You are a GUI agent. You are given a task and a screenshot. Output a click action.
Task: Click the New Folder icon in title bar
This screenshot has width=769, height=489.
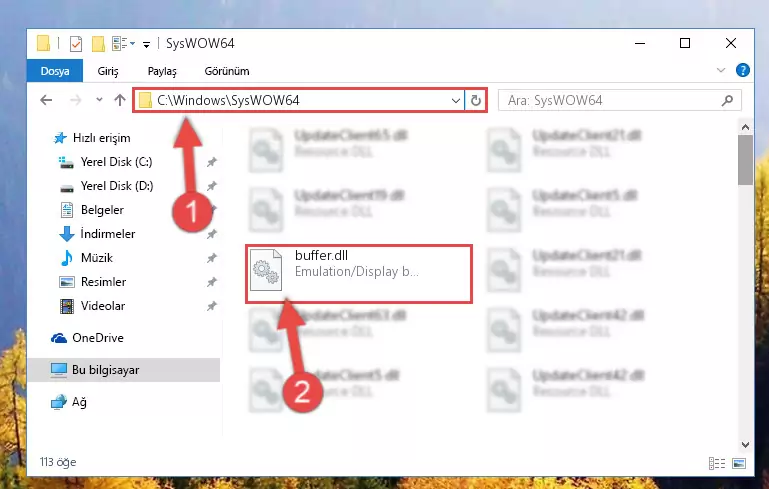(x=98, y=44)
